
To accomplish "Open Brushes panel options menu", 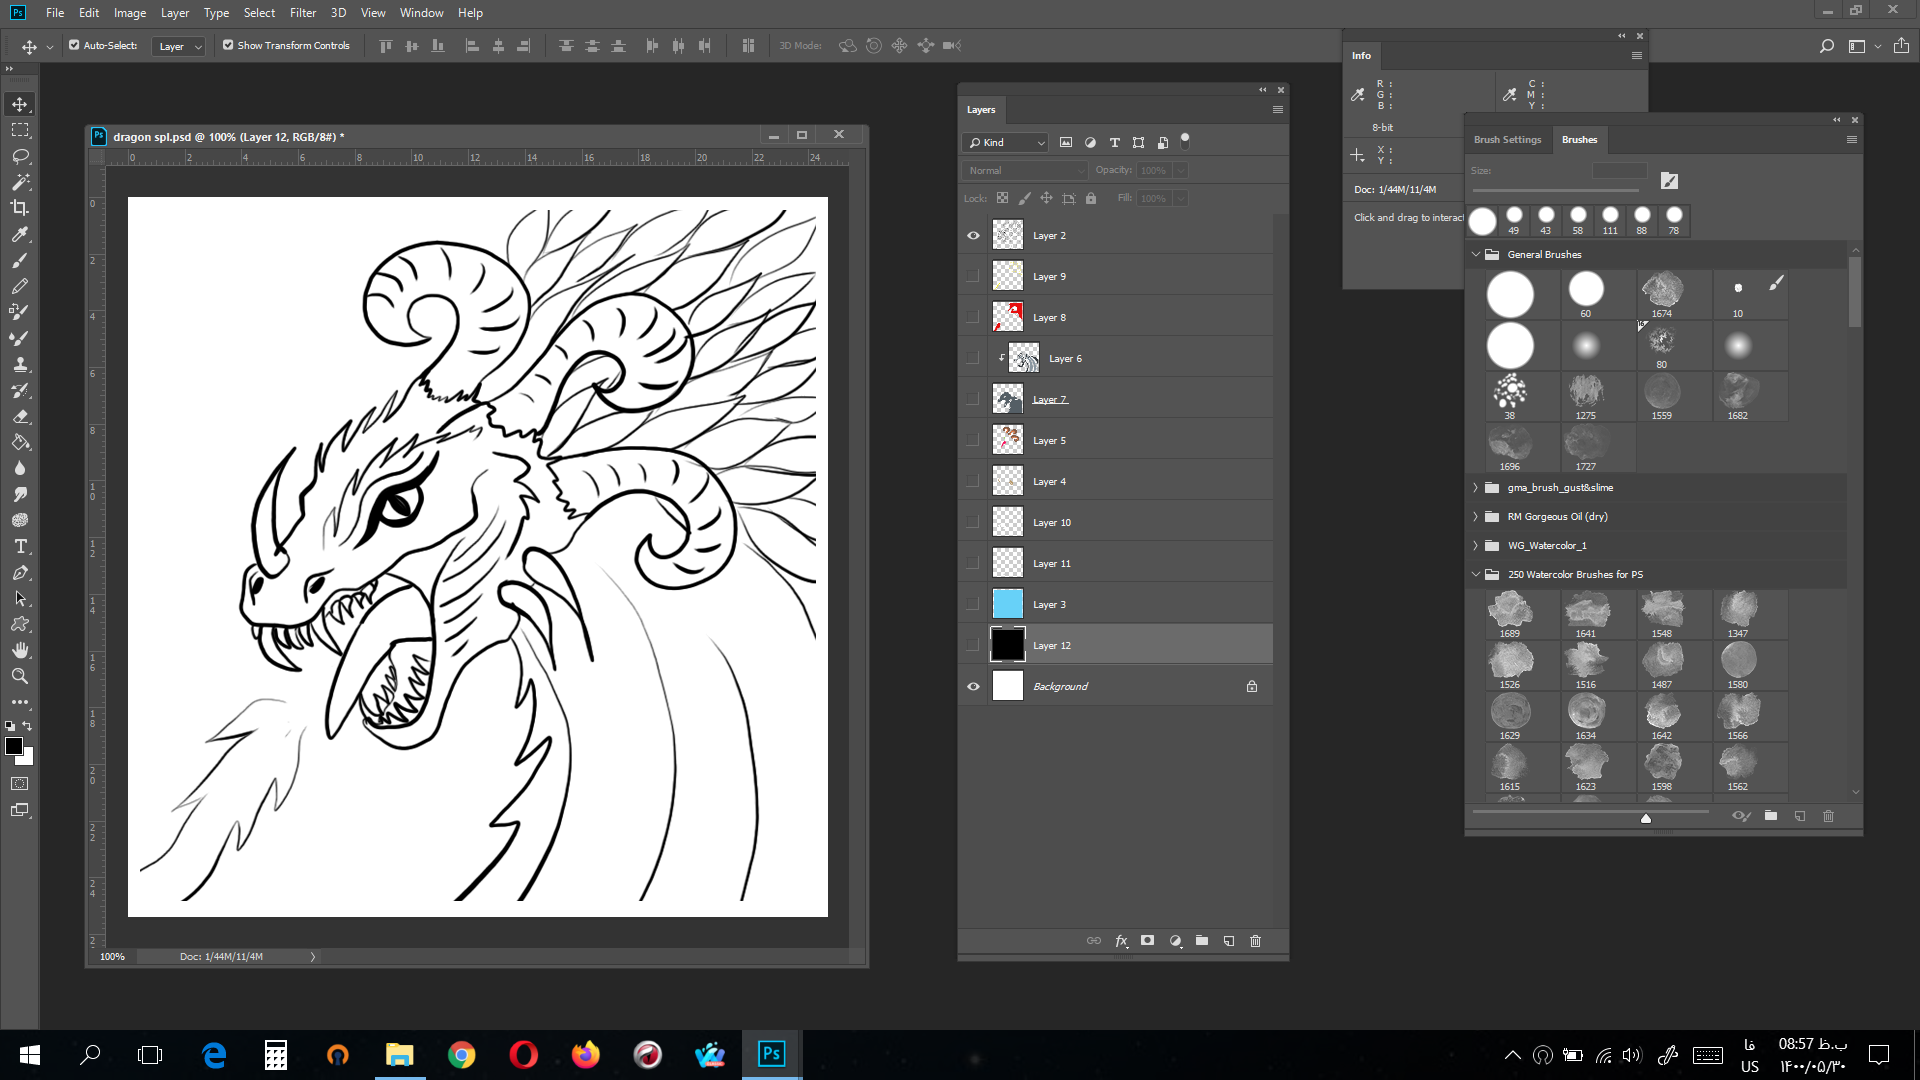I will pos(1851,140).
